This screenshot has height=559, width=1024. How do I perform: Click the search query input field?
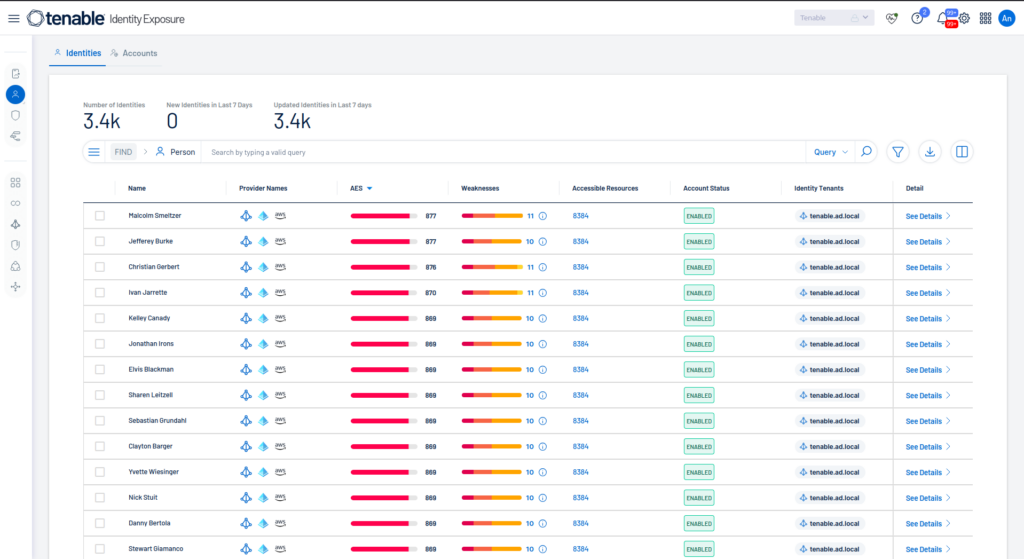pos(503,152)
